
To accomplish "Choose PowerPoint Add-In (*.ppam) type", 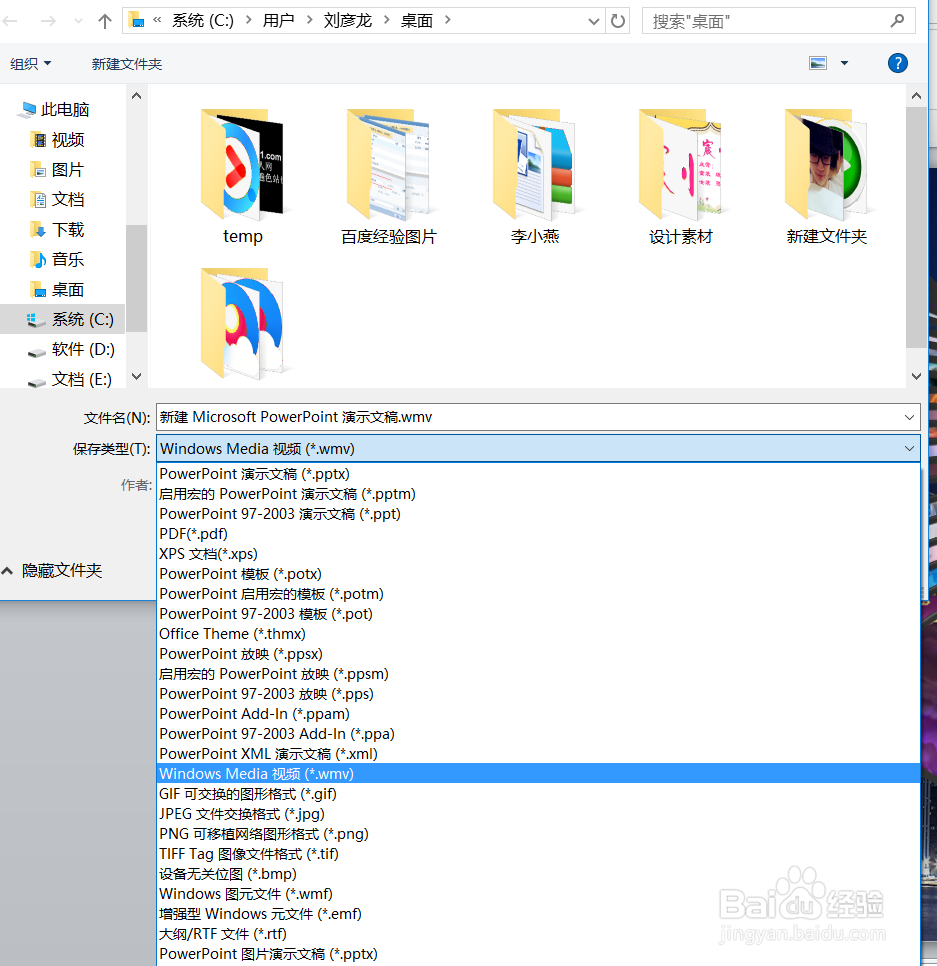I will tap(538, 713).
